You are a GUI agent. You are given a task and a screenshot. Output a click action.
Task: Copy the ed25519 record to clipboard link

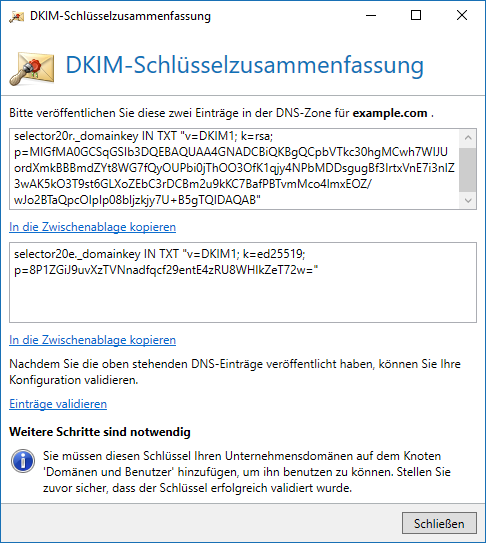[x=92, y=340]
